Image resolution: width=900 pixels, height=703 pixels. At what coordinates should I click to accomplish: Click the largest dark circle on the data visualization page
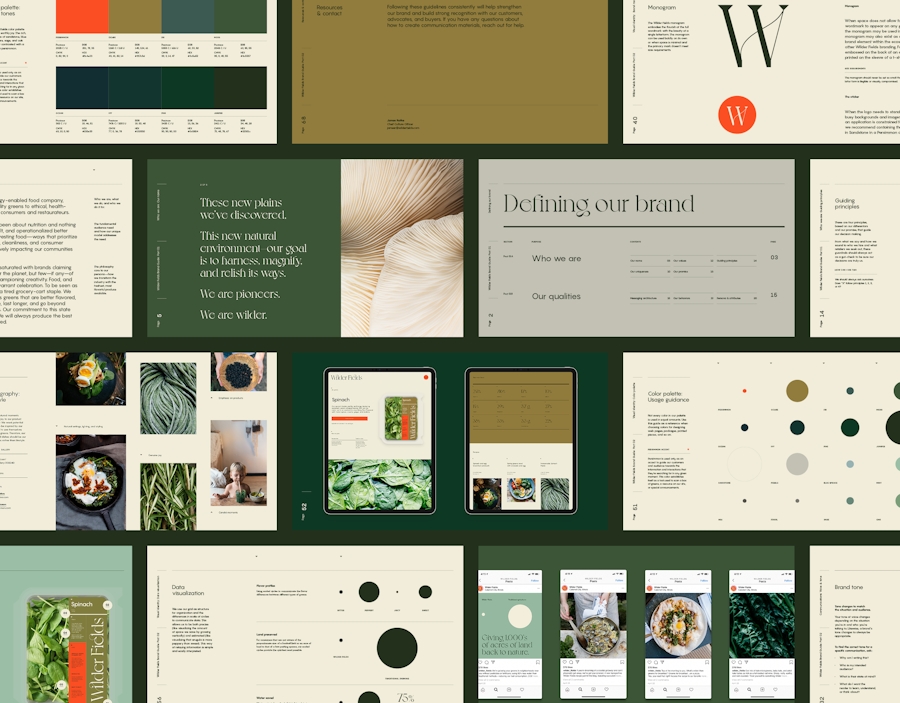(x=397, y=648)
